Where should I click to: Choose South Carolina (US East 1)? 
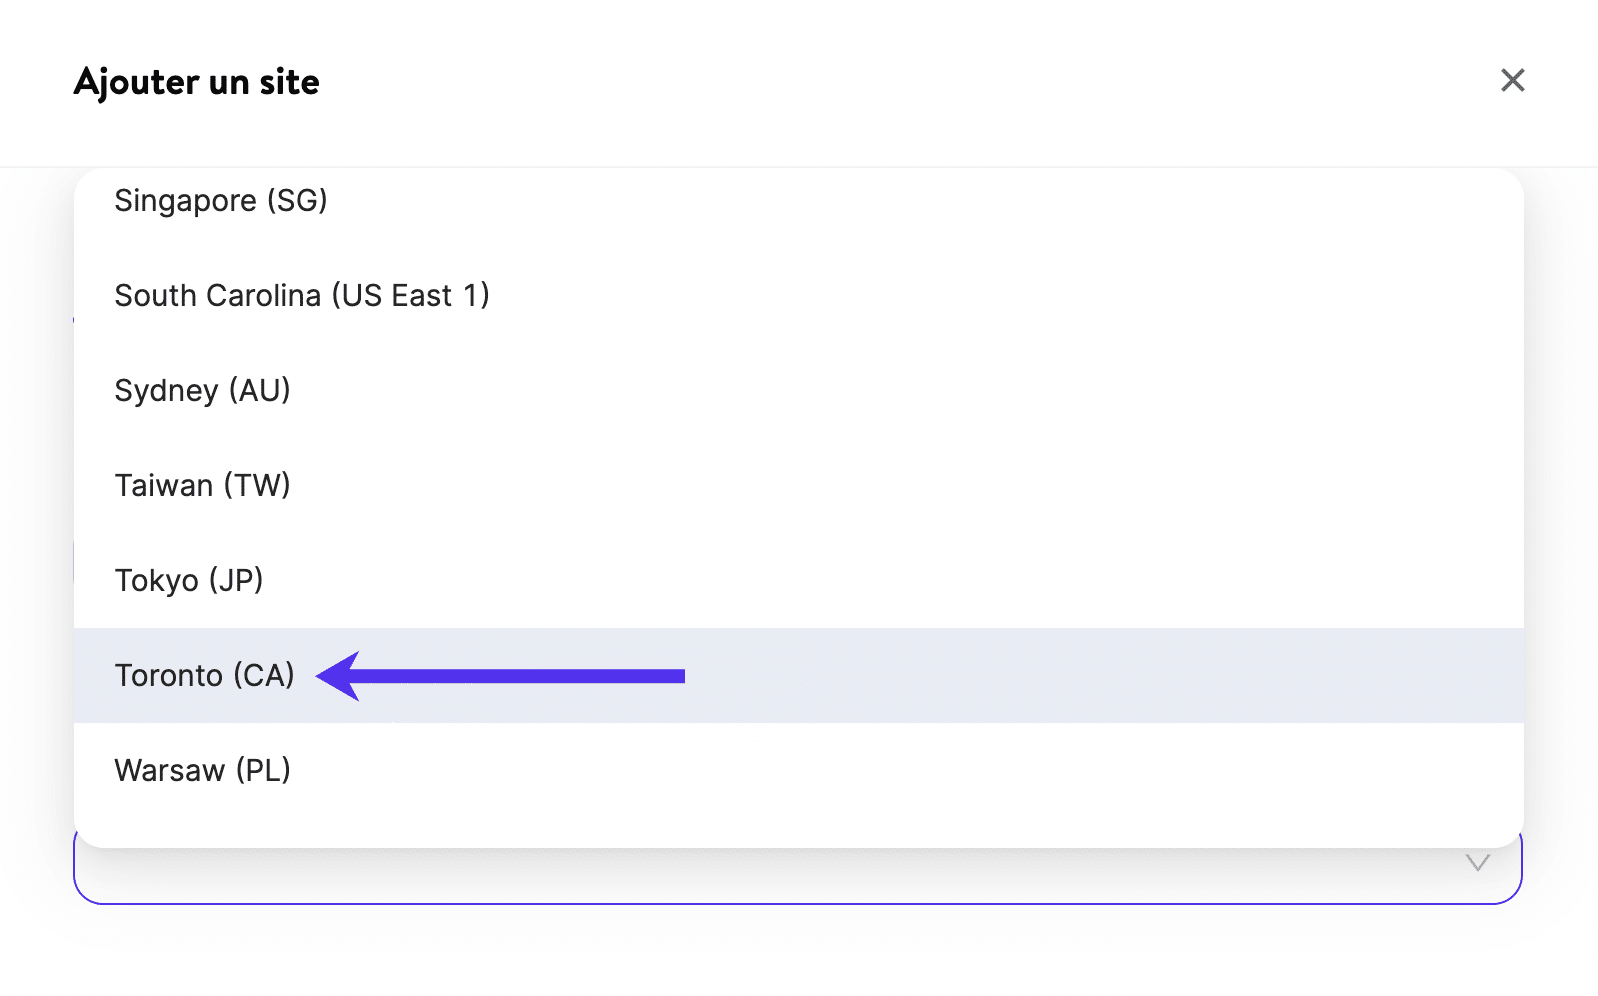[301, 296]
